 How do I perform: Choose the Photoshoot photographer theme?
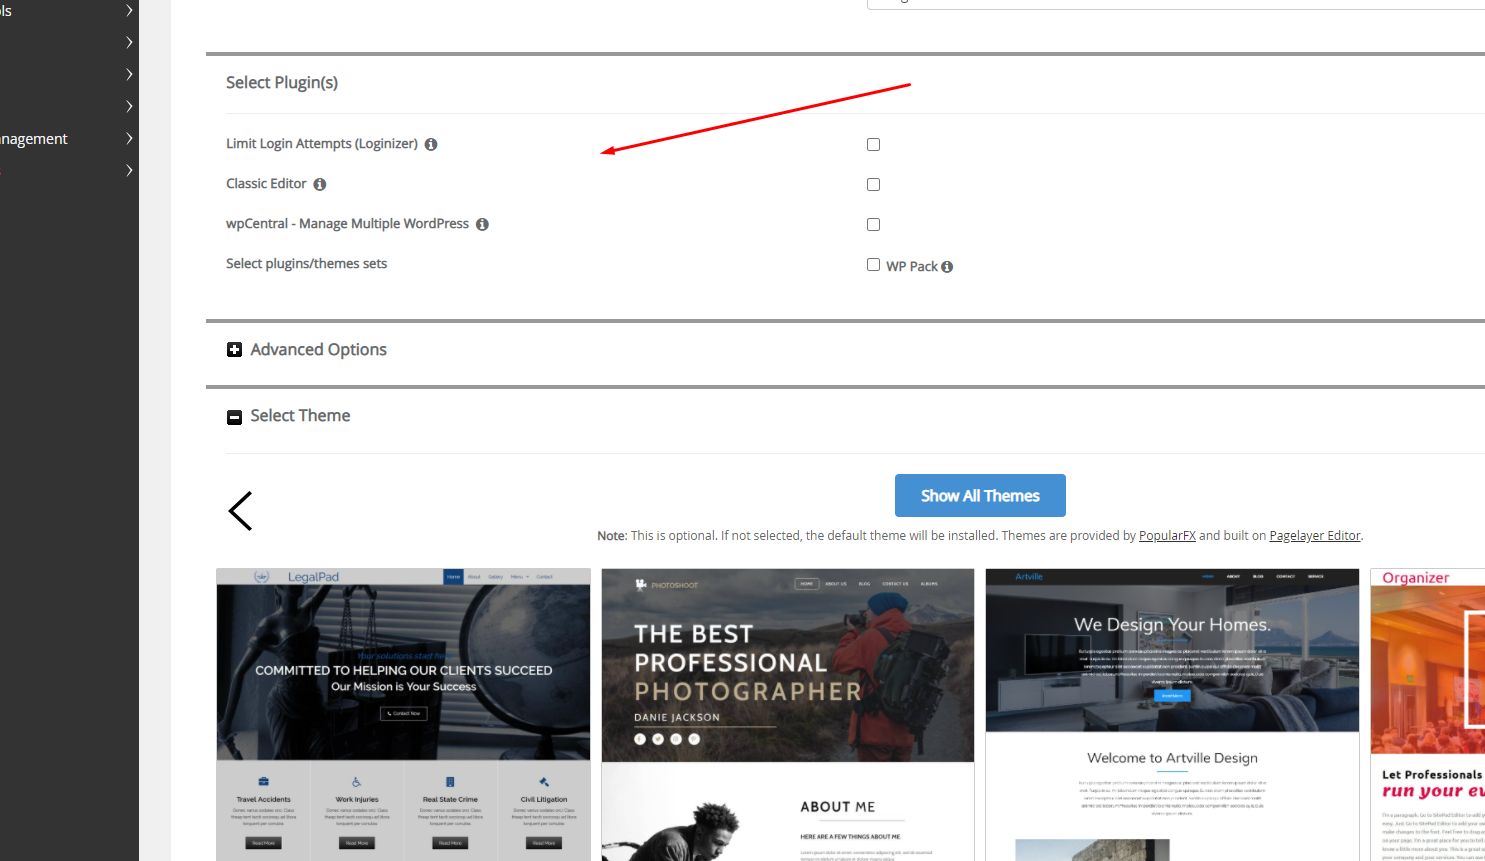[x=788, y=714]
